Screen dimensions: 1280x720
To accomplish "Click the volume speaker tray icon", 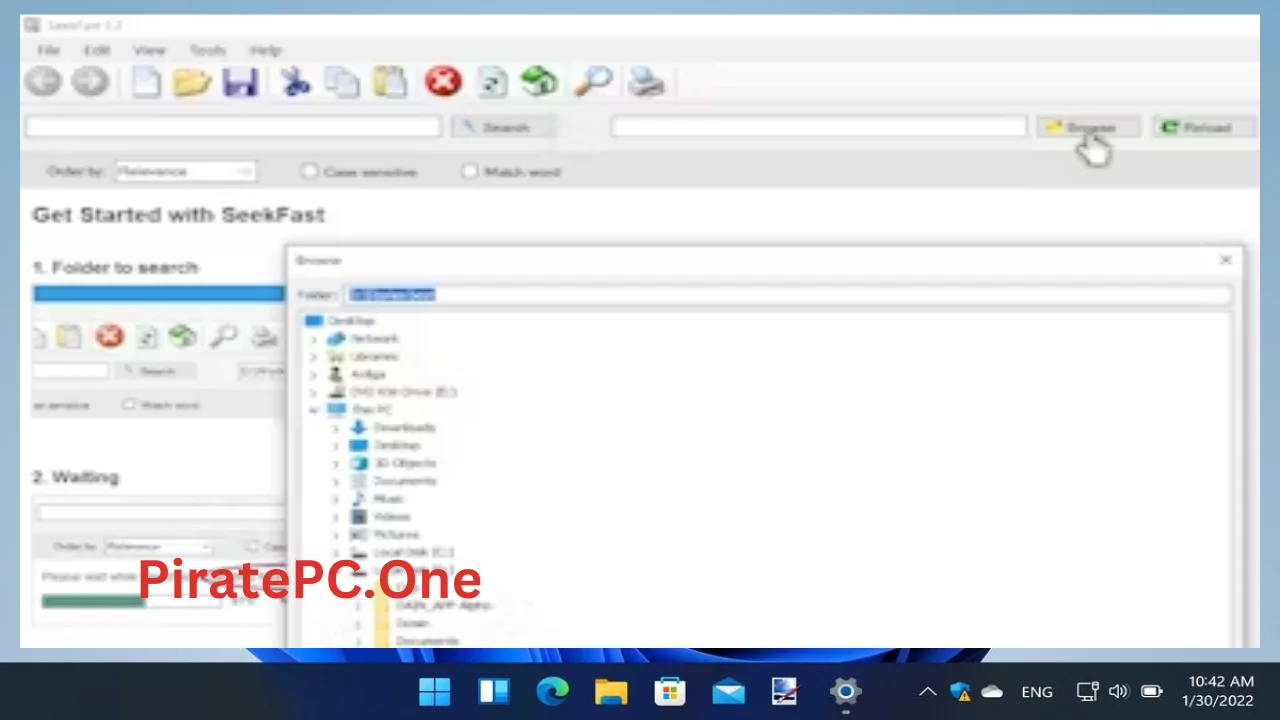I will click(x=1119, y=691).
